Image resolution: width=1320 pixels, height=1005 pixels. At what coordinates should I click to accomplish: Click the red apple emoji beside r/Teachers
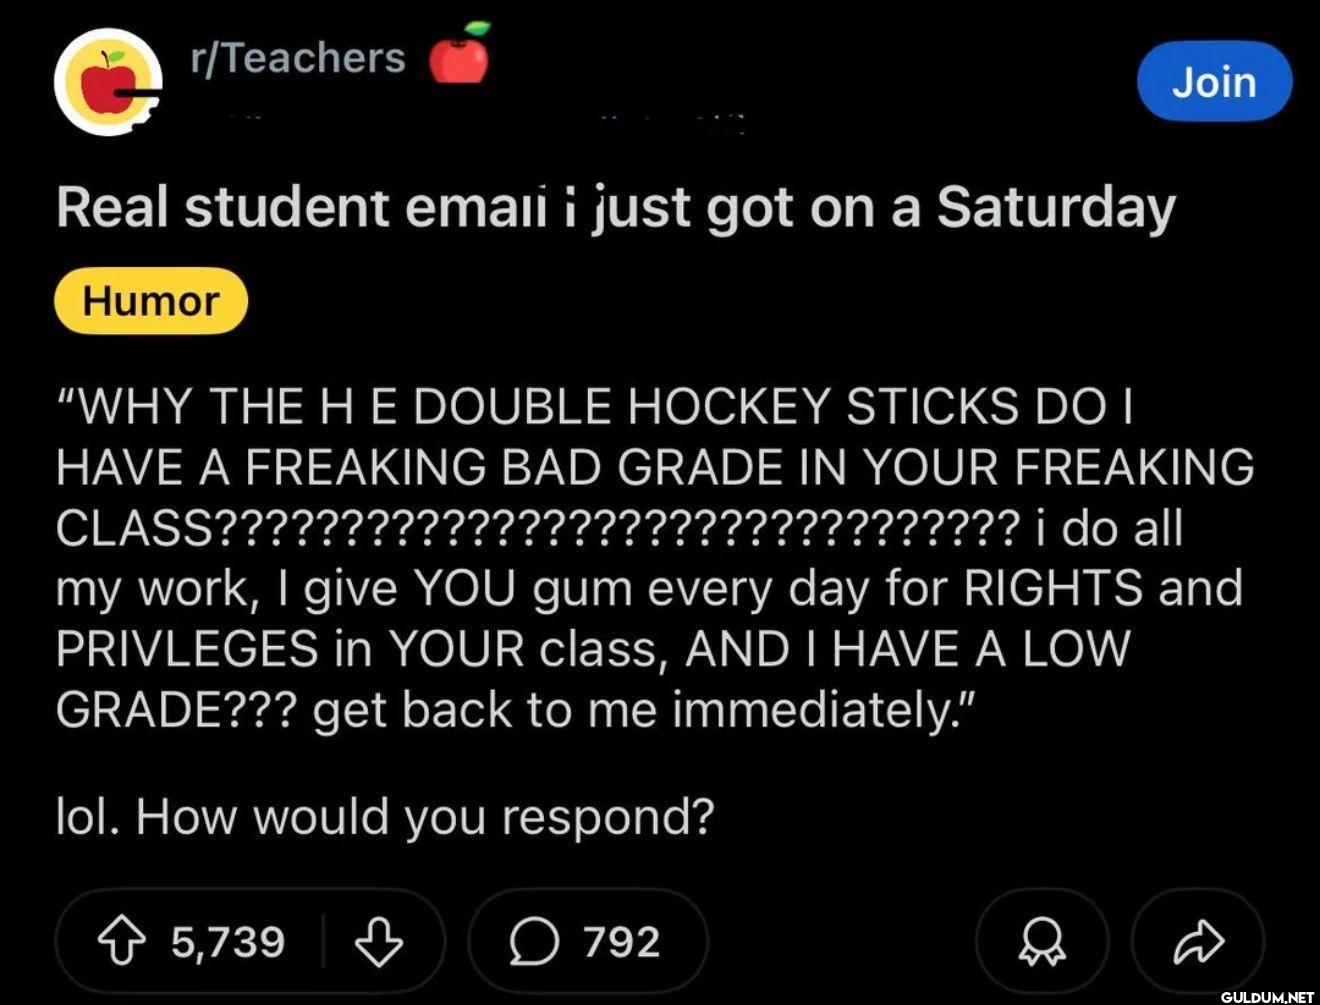tap(459, 56)
